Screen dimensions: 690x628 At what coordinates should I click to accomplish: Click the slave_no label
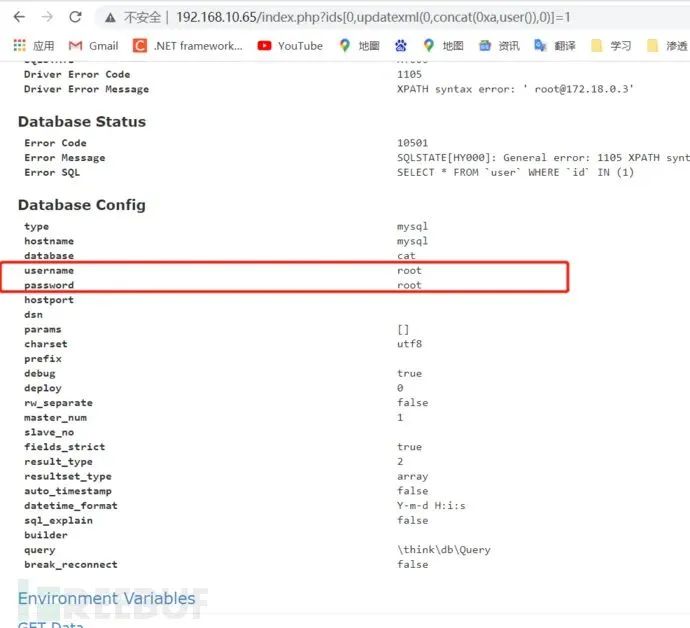49,432
